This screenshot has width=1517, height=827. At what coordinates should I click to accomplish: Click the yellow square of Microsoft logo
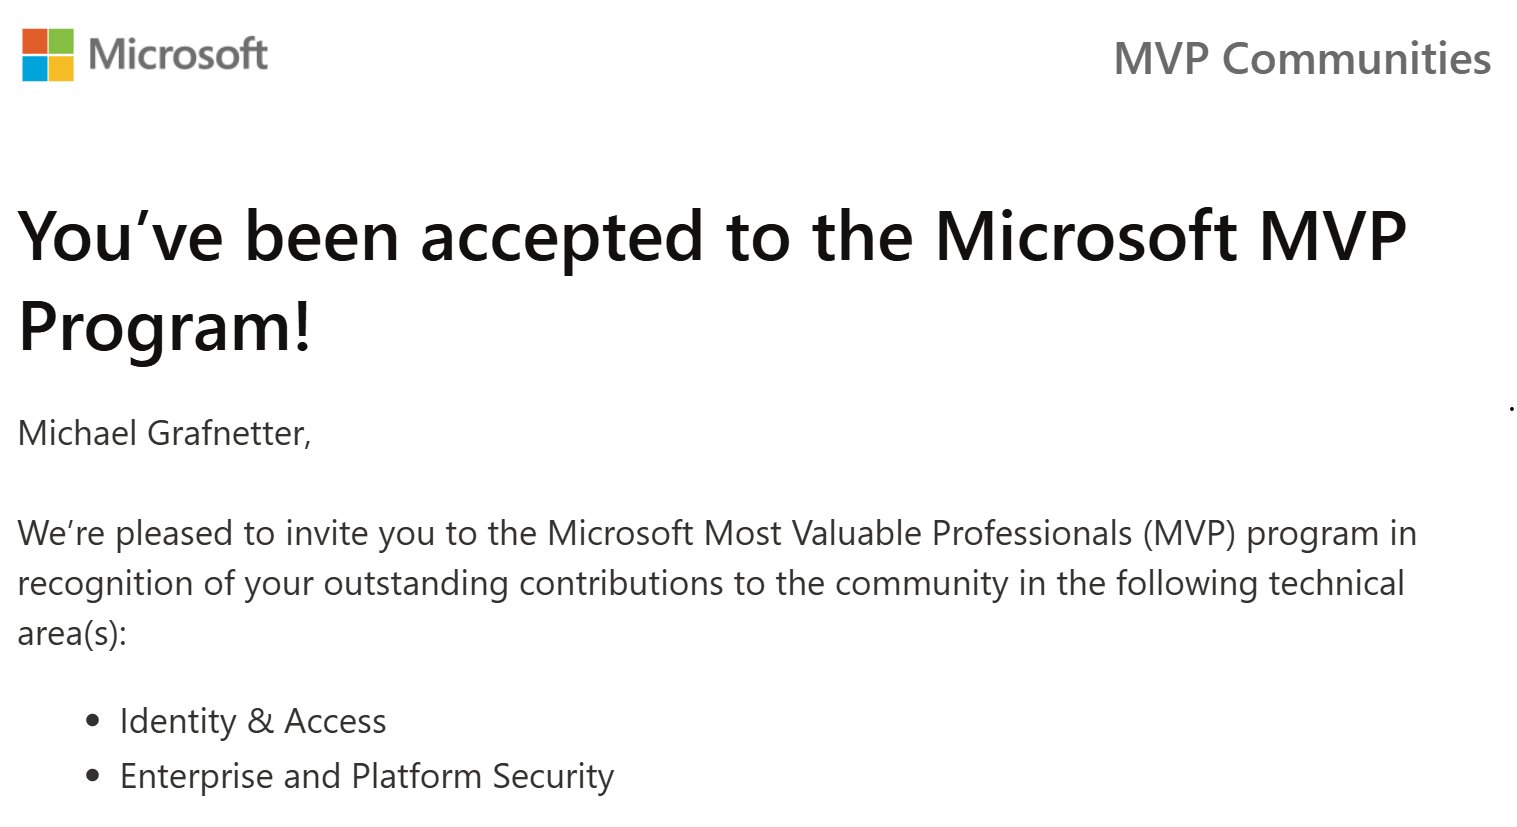point(62,69)
